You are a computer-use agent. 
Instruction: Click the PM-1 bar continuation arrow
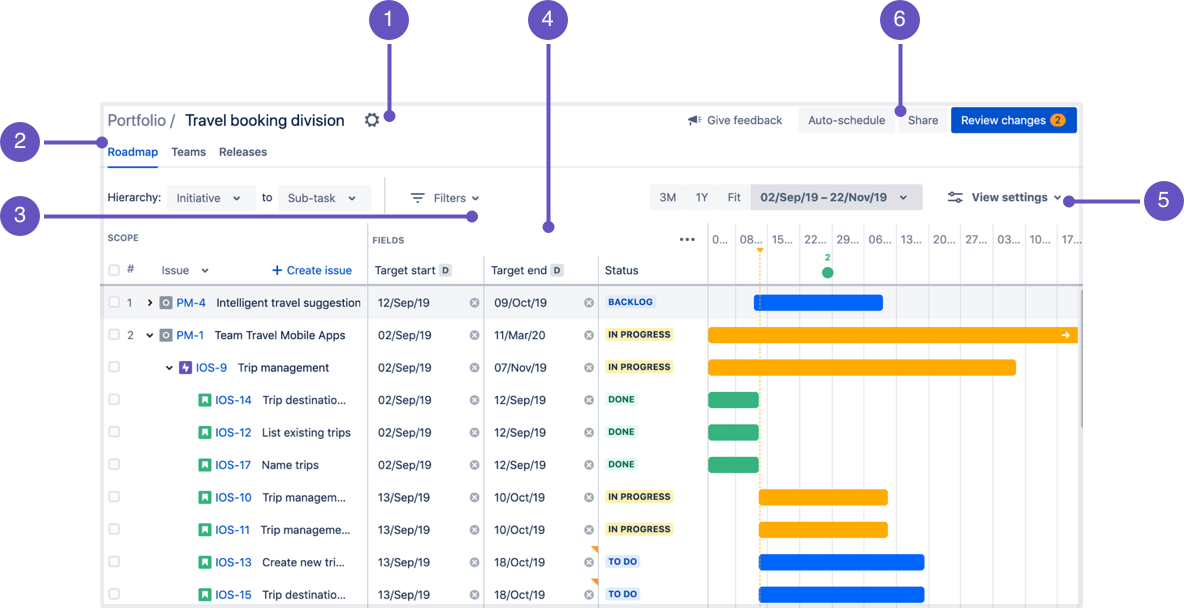(x=1065, y=335)
